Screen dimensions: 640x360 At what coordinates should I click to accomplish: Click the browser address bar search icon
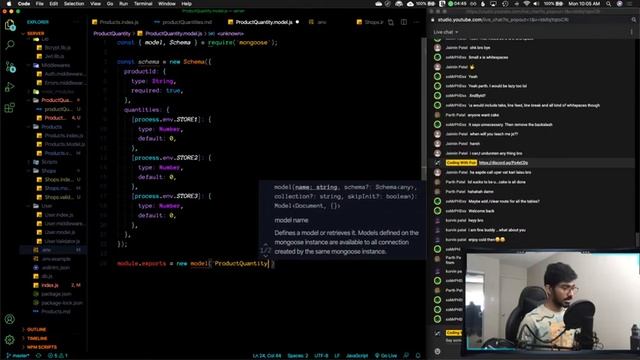634,20
